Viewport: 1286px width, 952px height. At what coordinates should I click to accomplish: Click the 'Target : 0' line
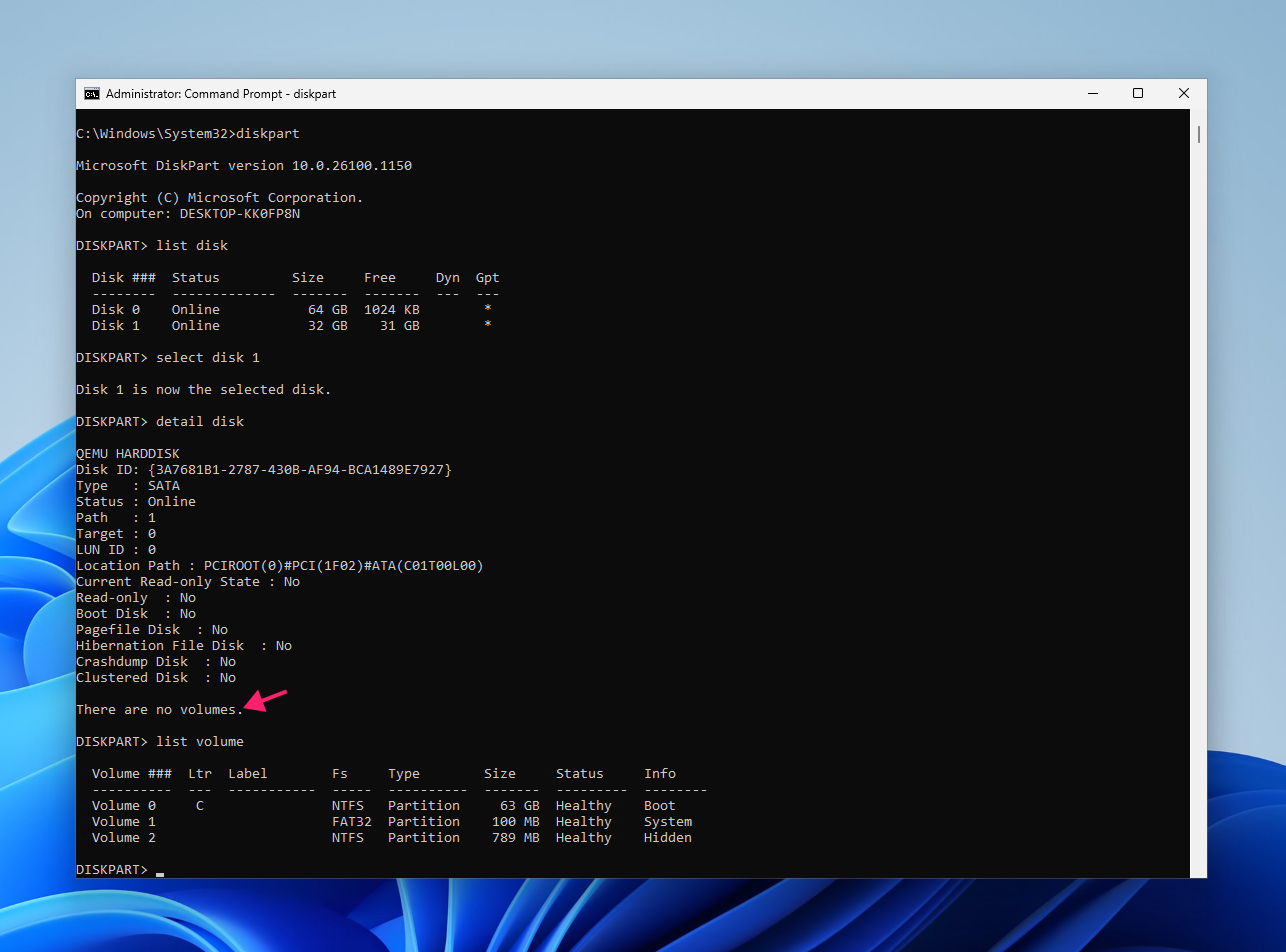point(116,533)
